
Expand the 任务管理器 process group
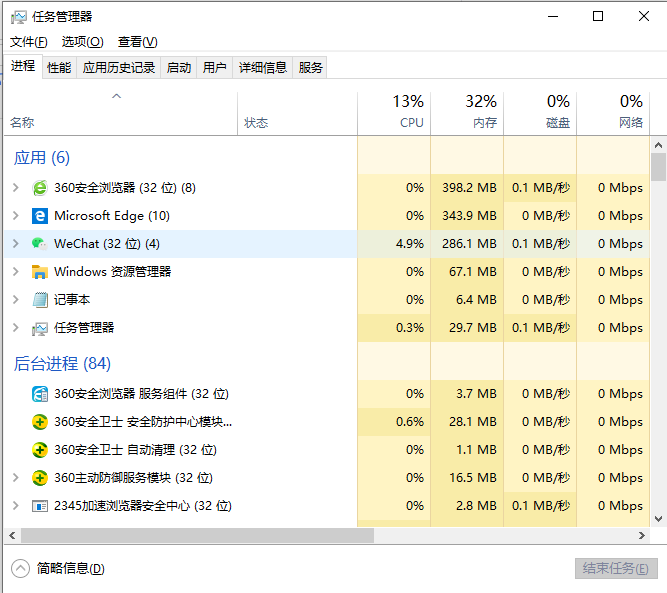click(x=16, y=328)
